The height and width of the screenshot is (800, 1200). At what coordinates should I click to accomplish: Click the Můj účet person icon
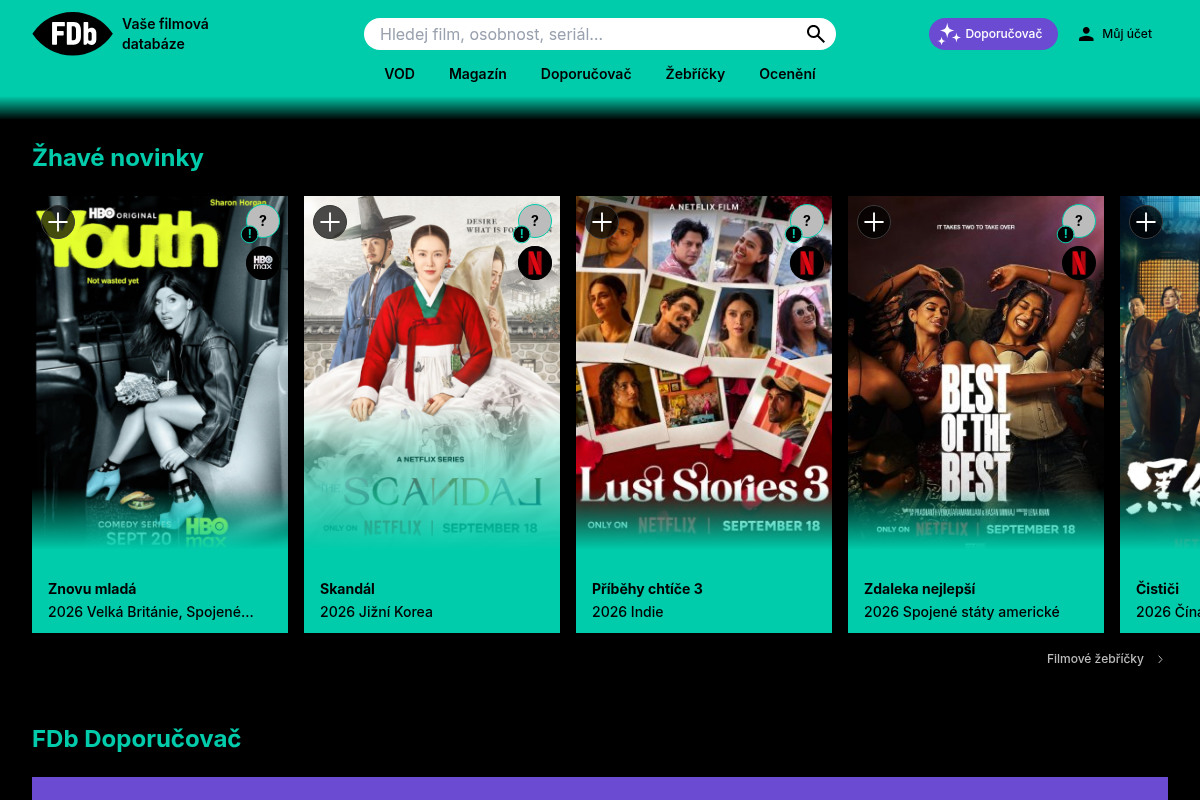tap(1086, 34)
